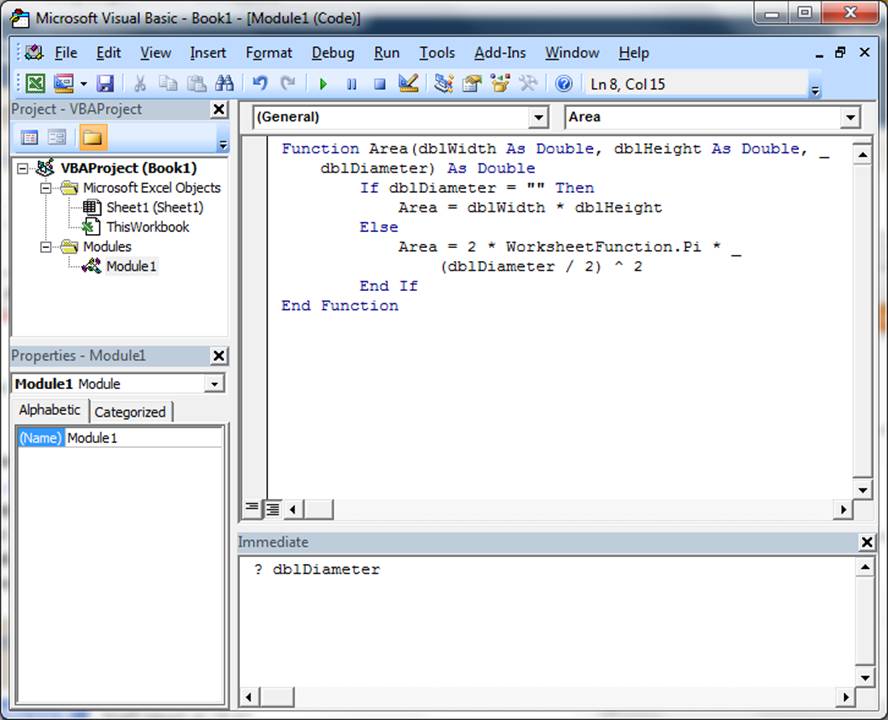Click the Insert UserForm toolbar icon

(63, 84)
